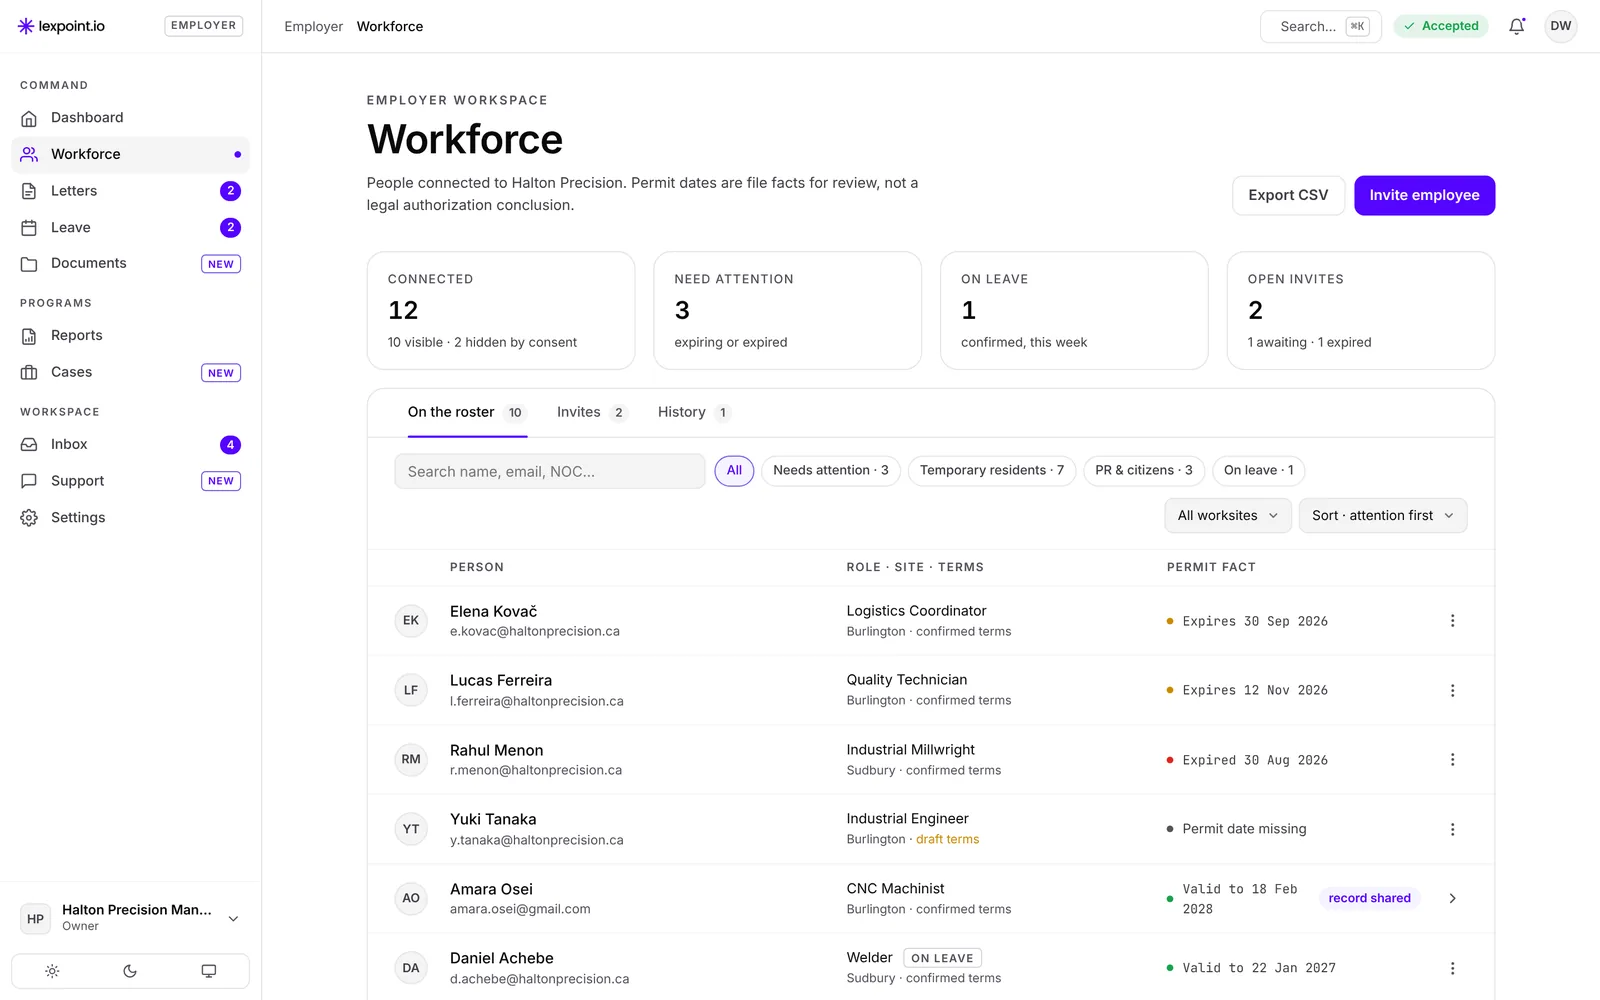The image size is (1600, 1000).
Task: Switch to dark theme moon icon
Action: pyautogui.click(x=130, y=971)
